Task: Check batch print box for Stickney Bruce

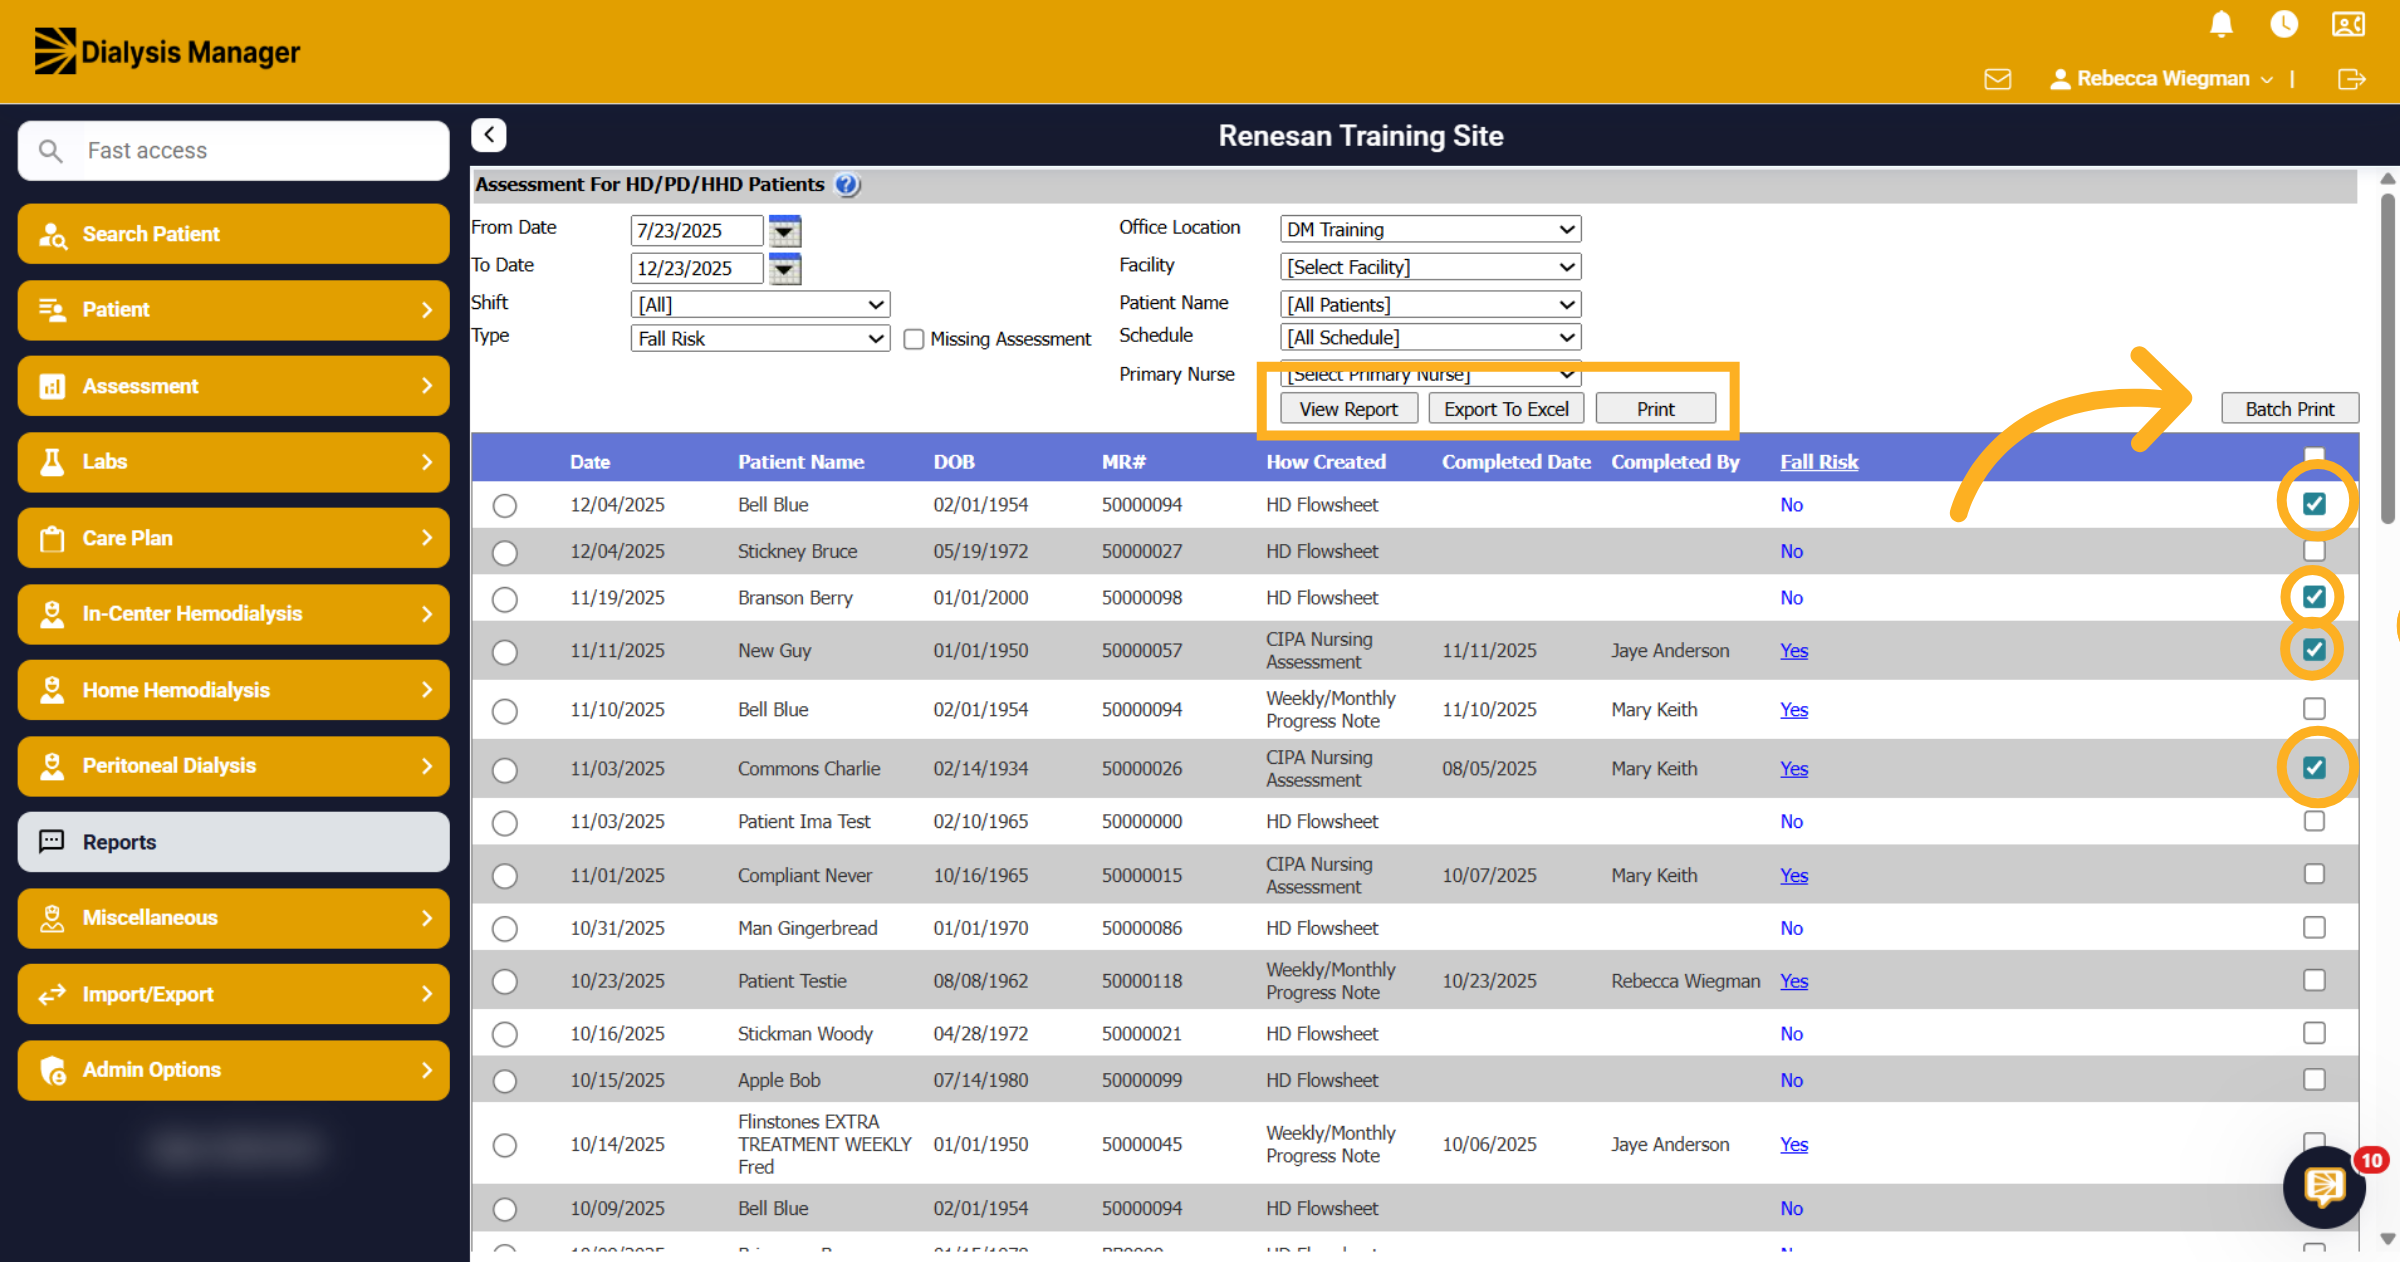Action: coord(2314,551)
